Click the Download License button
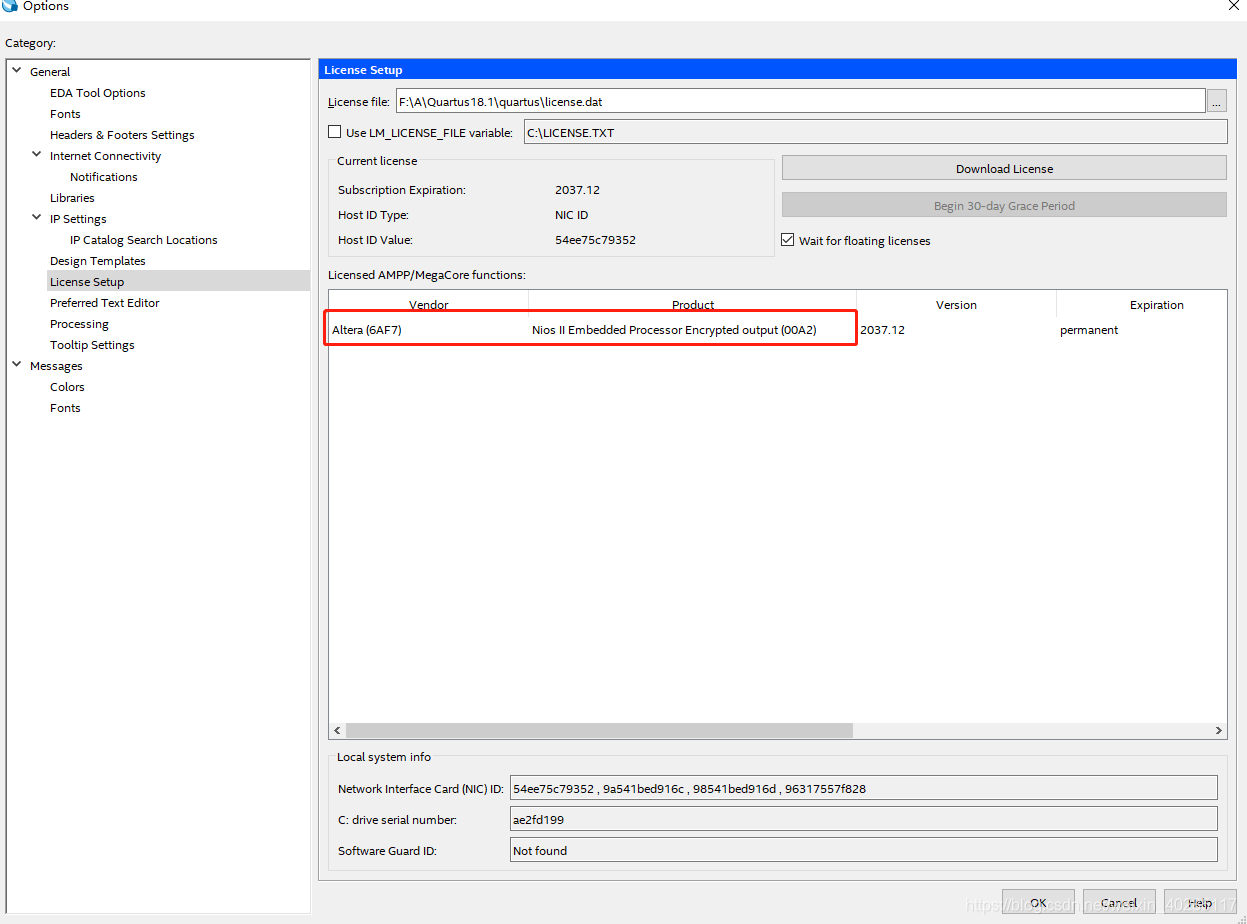1247x924 pixels. [x=1003, y=167]
